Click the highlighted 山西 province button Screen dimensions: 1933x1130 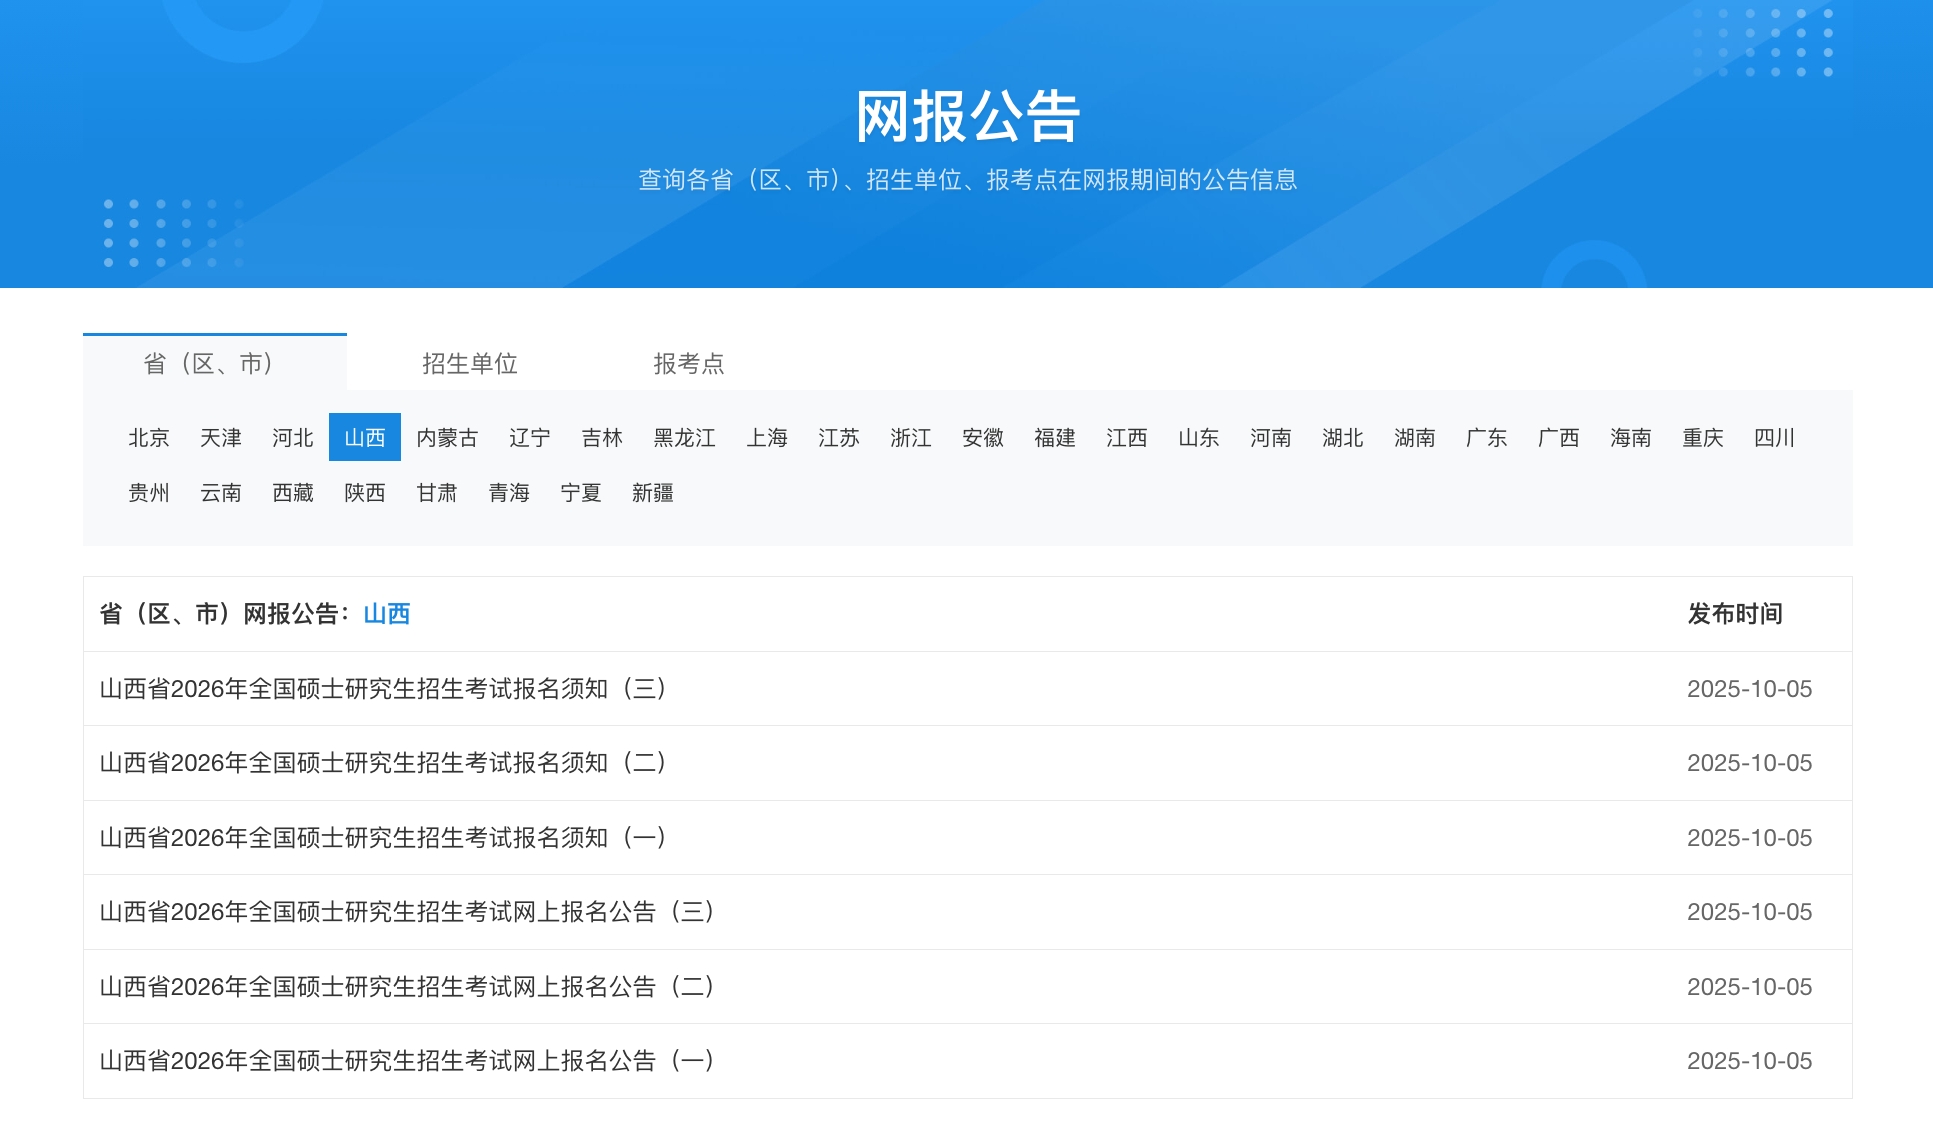pyautogui.click(x=365, y=438)
